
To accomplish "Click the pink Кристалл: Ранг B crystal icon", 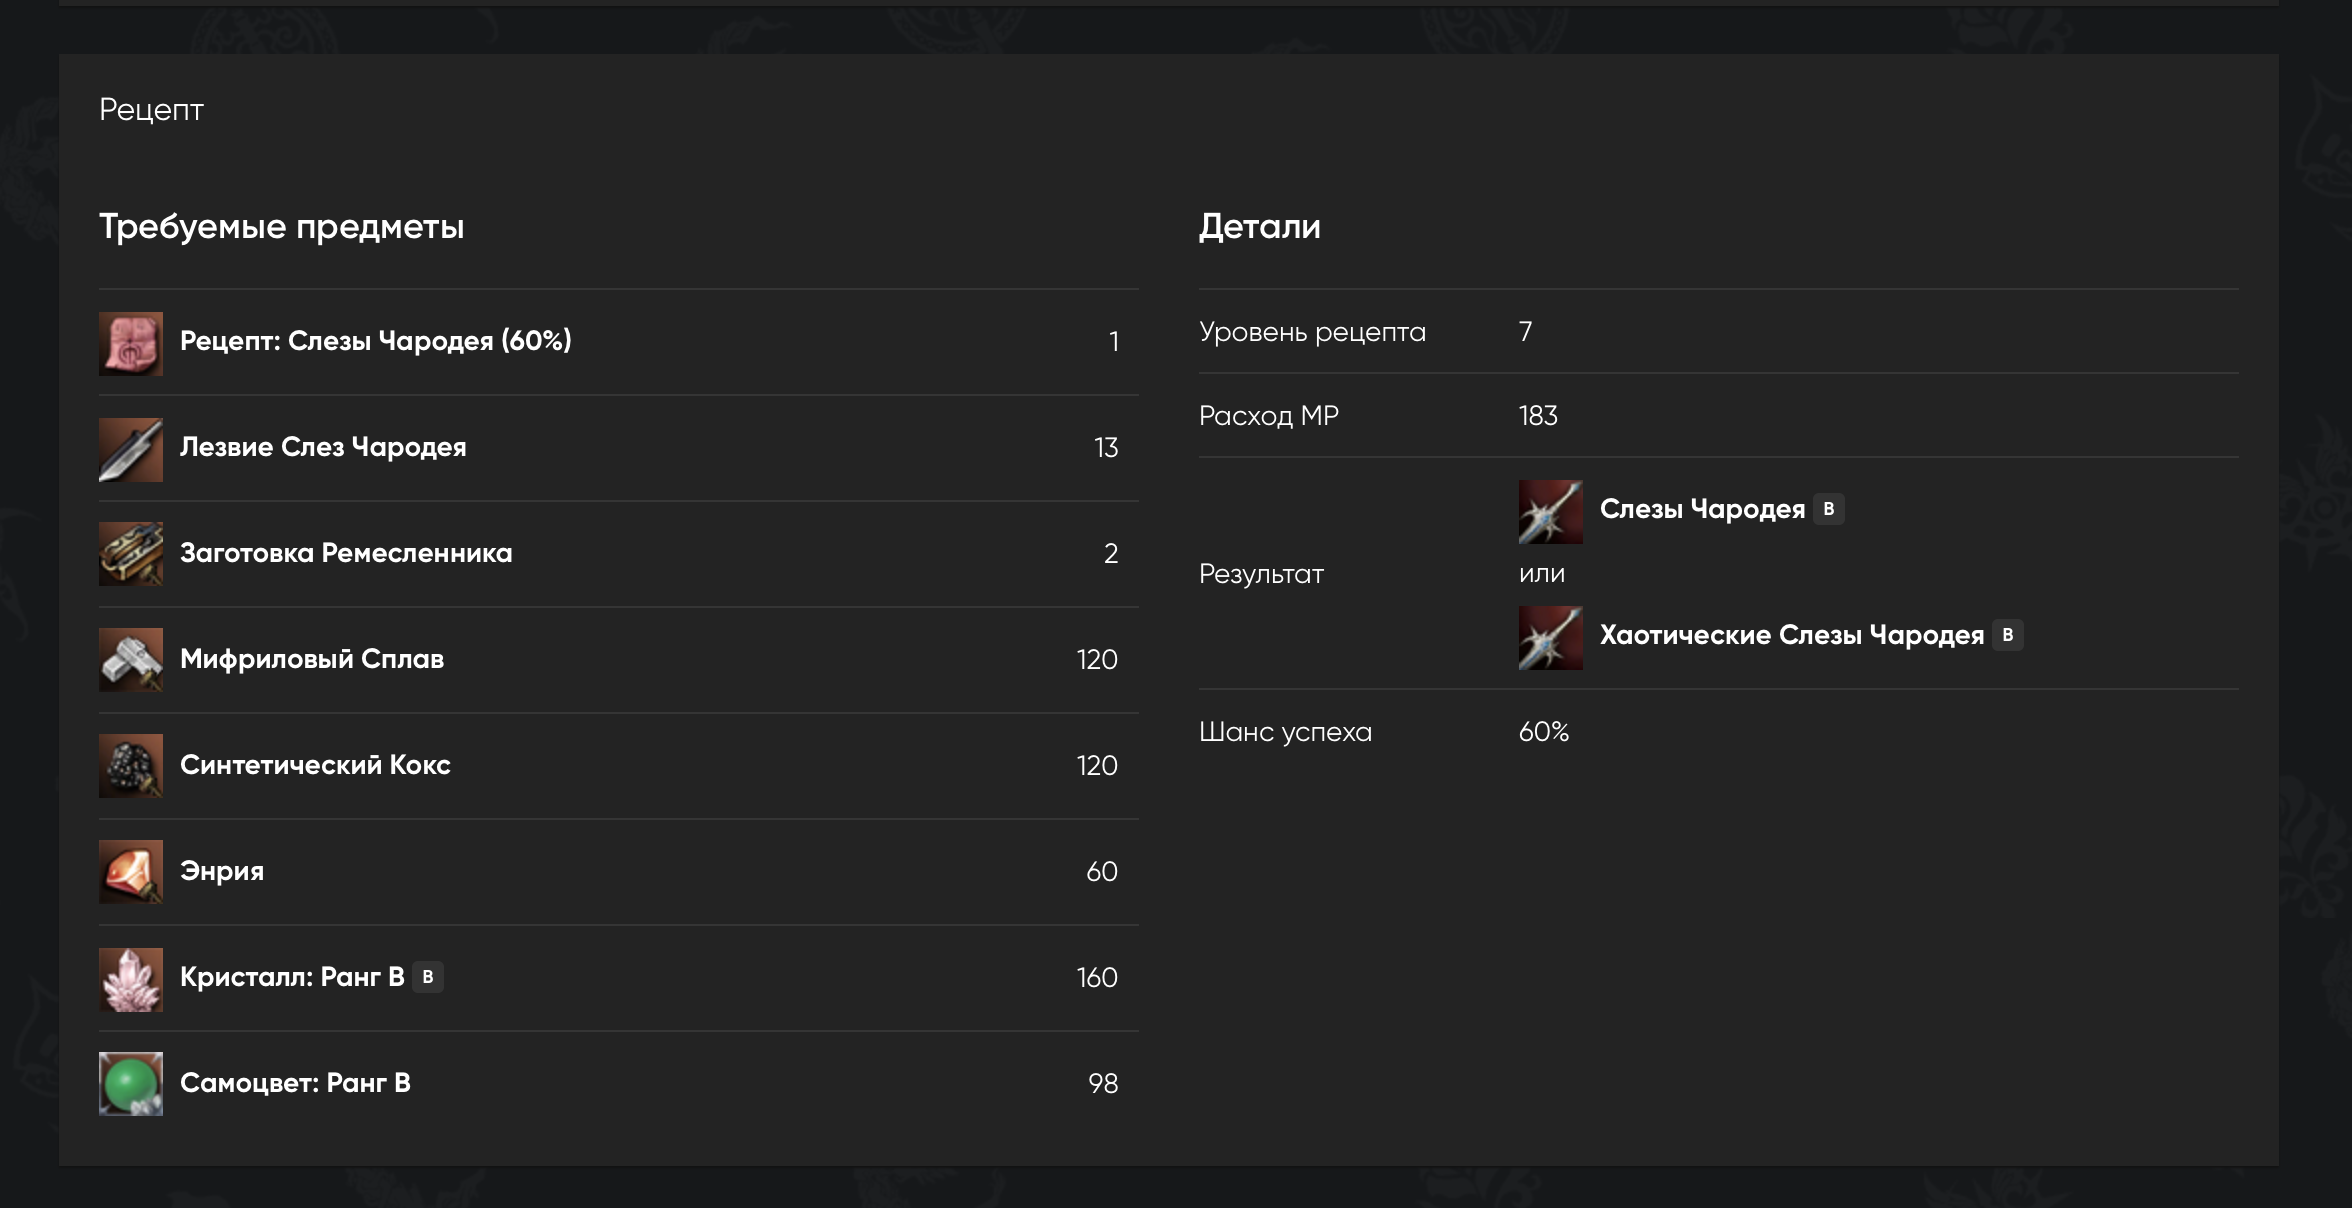I will pos(130,979).
